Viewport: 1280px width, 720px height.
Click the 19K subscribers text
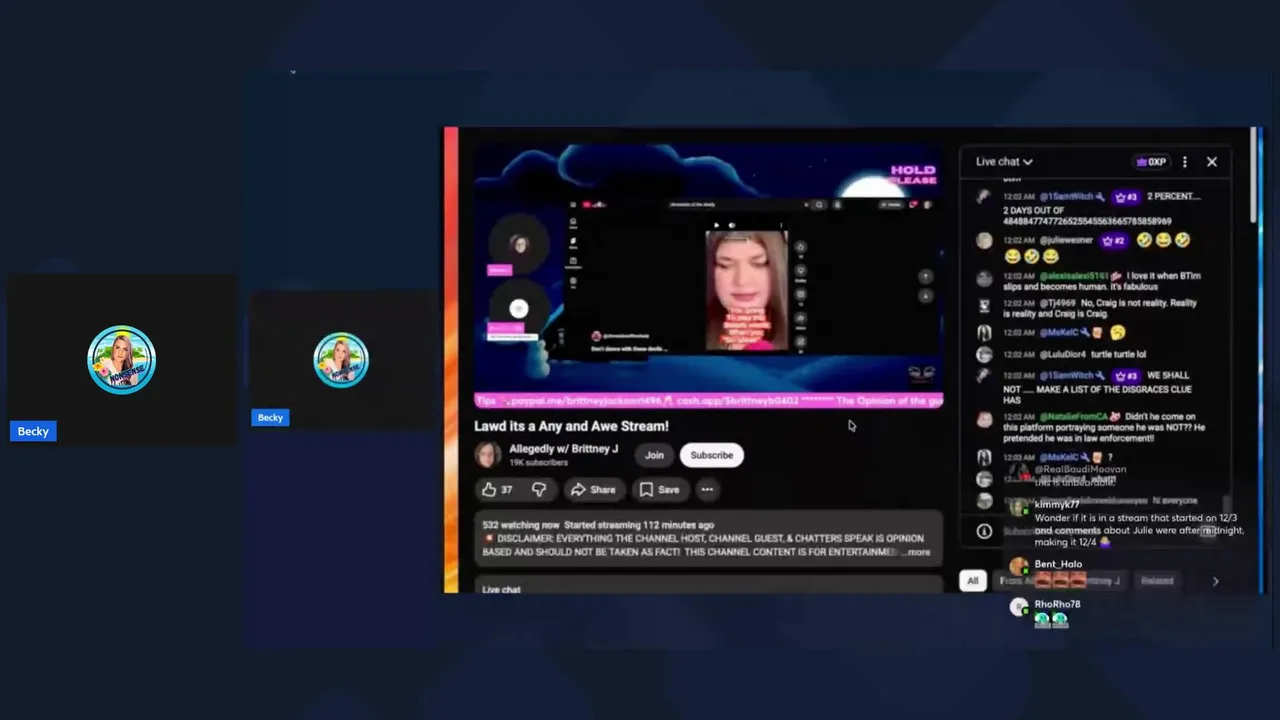[x=538, y=463]
